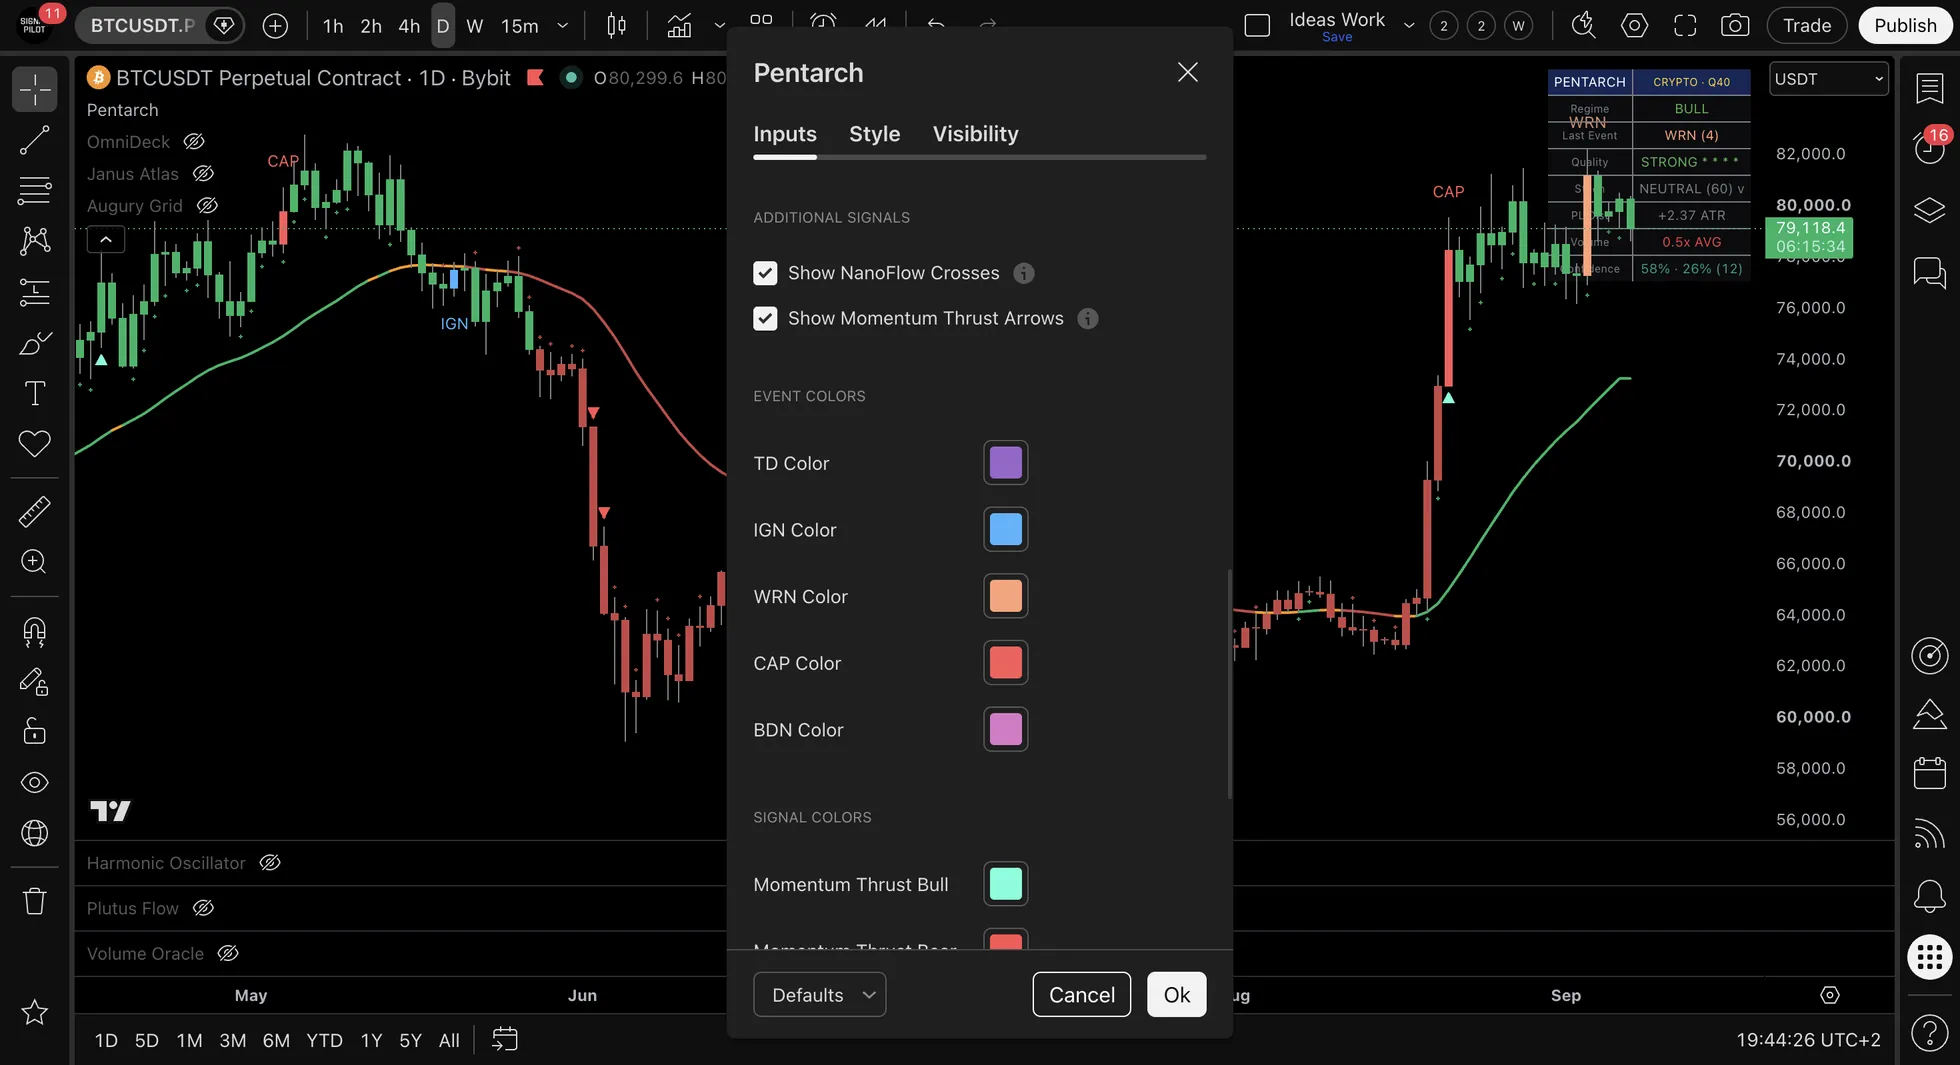Change the TD Color swatch
Image resolution: width=1960 pixels, height=1065 pixels.
coord(1006,463)
